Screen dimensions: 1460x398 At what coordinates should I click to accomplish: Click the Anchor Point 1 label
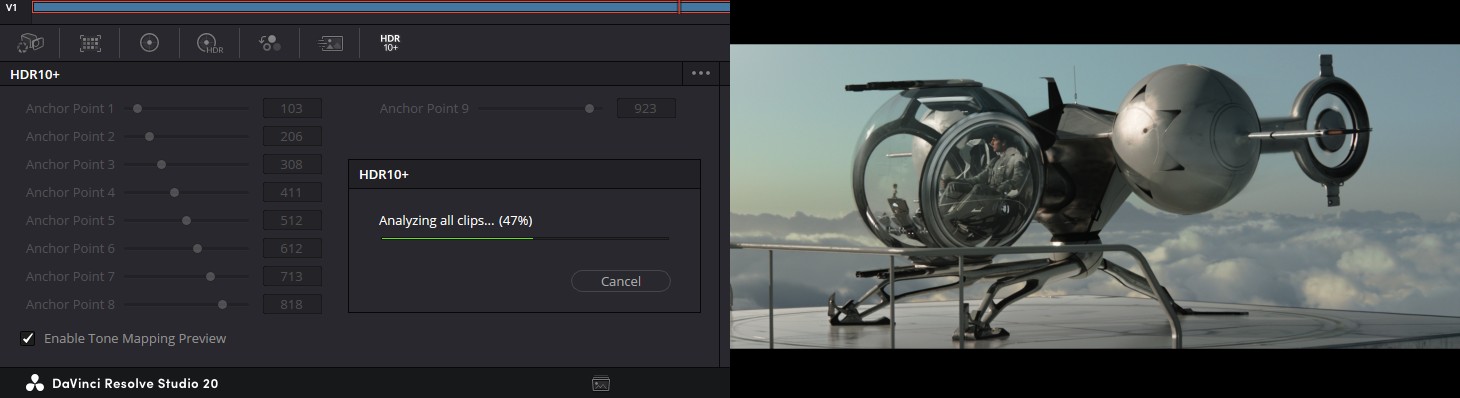click(x=70, y=108)
